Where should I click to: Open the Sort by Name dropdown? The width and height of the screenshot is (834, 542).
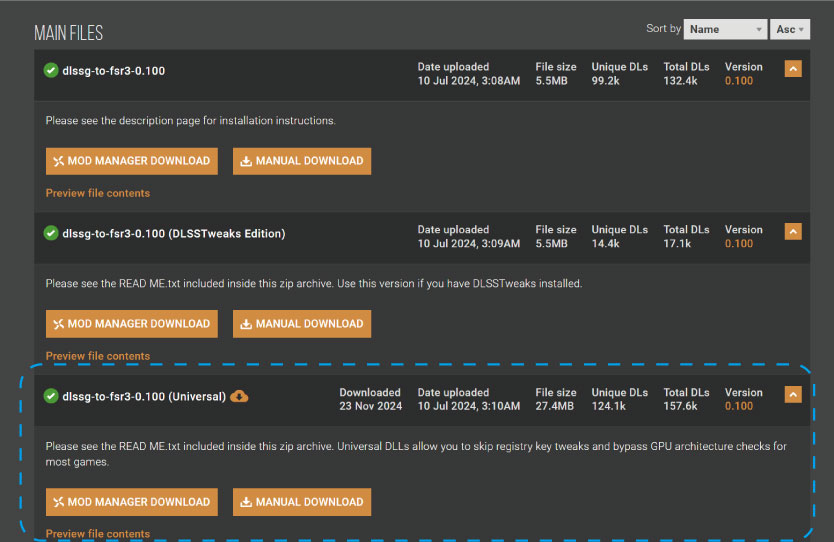tap(726, 29)
